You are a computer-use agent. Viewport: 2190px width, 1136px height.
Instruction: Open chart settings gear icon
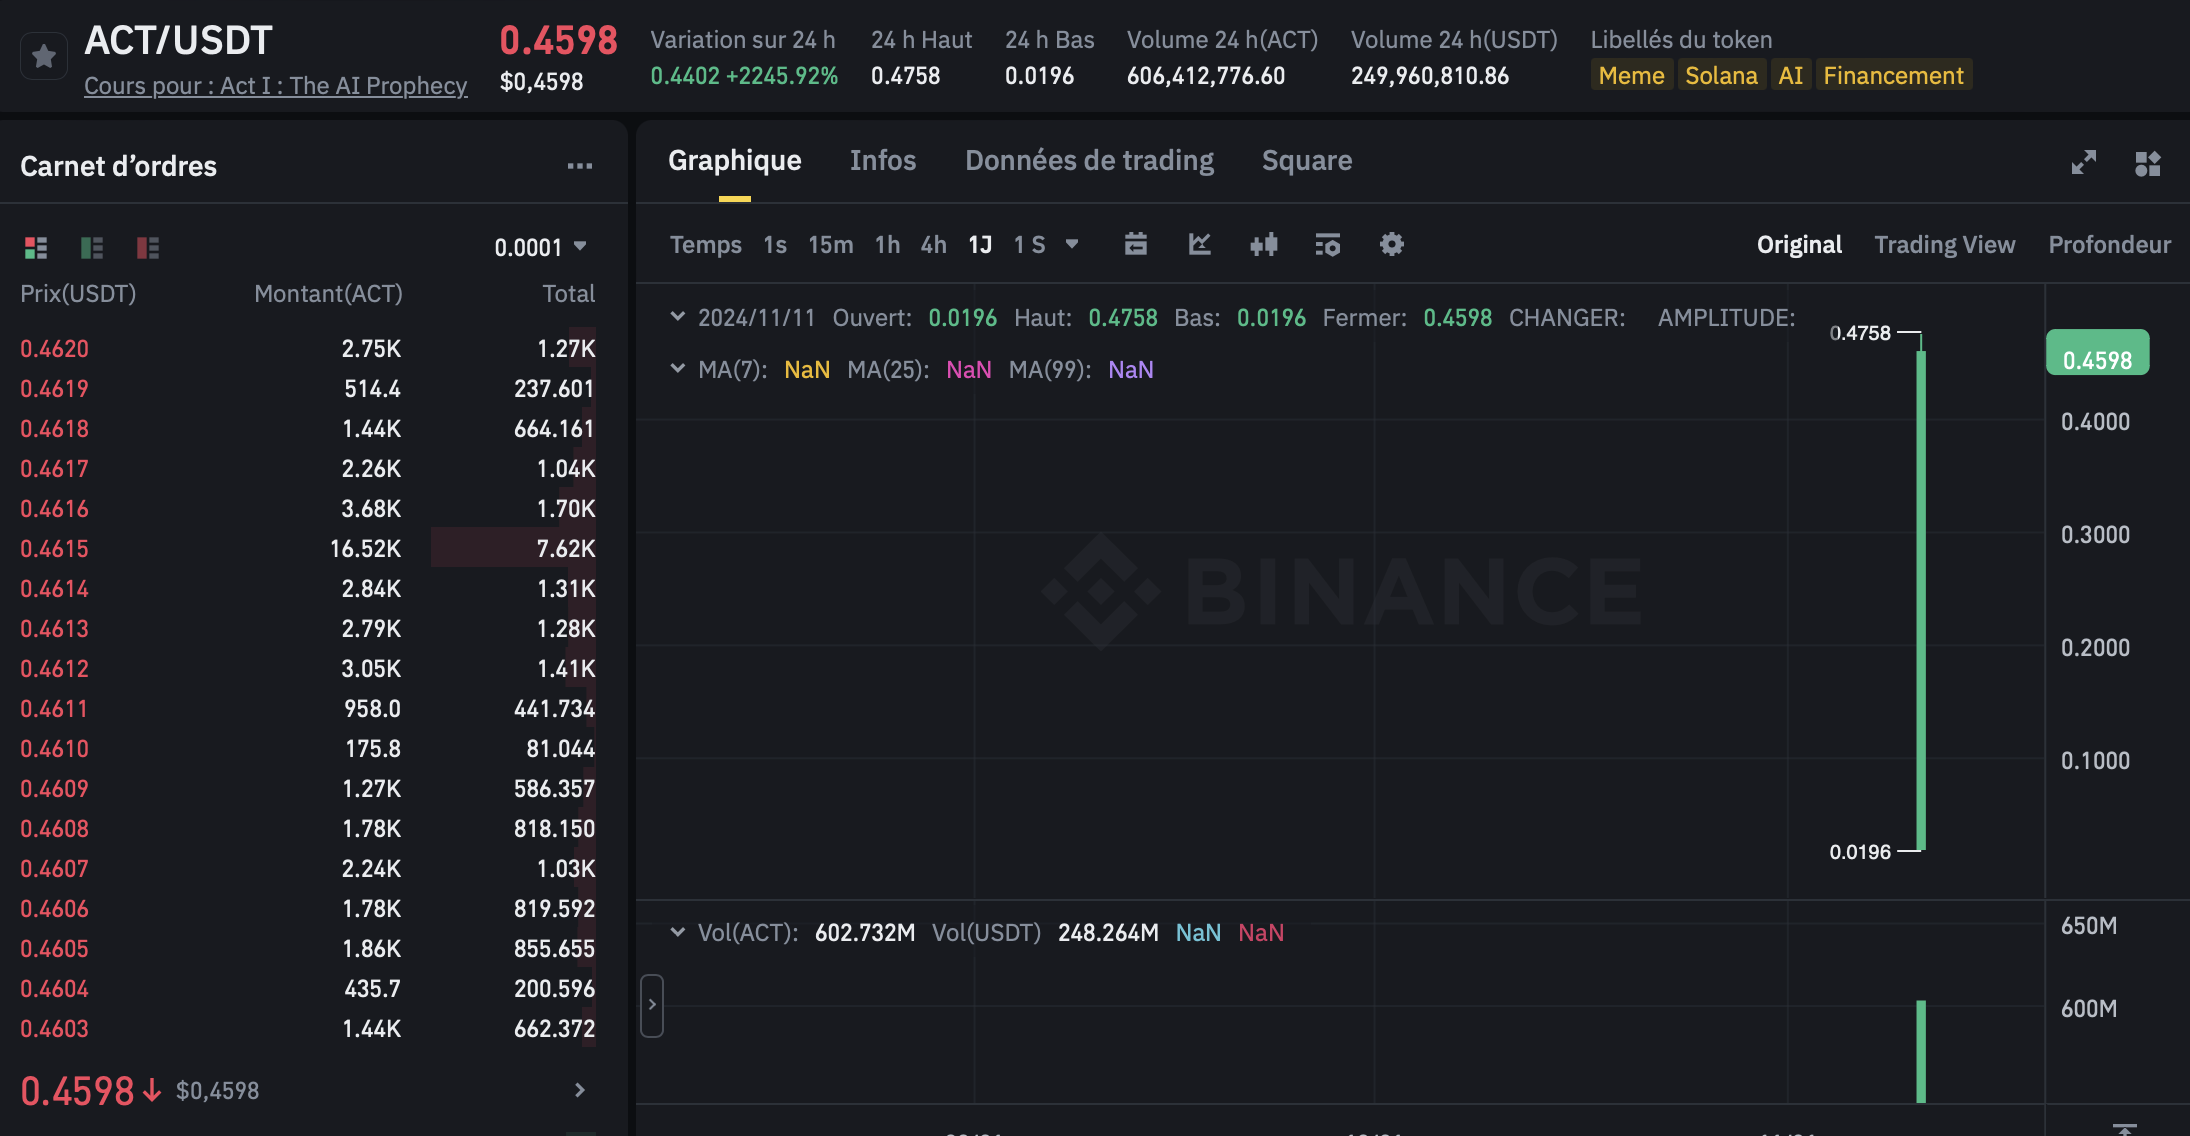[1391, 244]
